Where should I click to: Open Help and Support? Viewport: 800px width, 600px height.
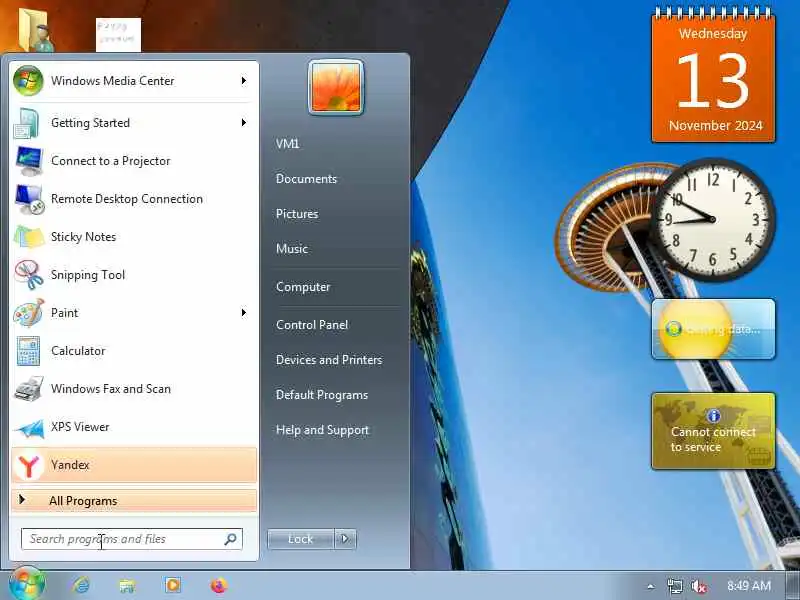322,430
